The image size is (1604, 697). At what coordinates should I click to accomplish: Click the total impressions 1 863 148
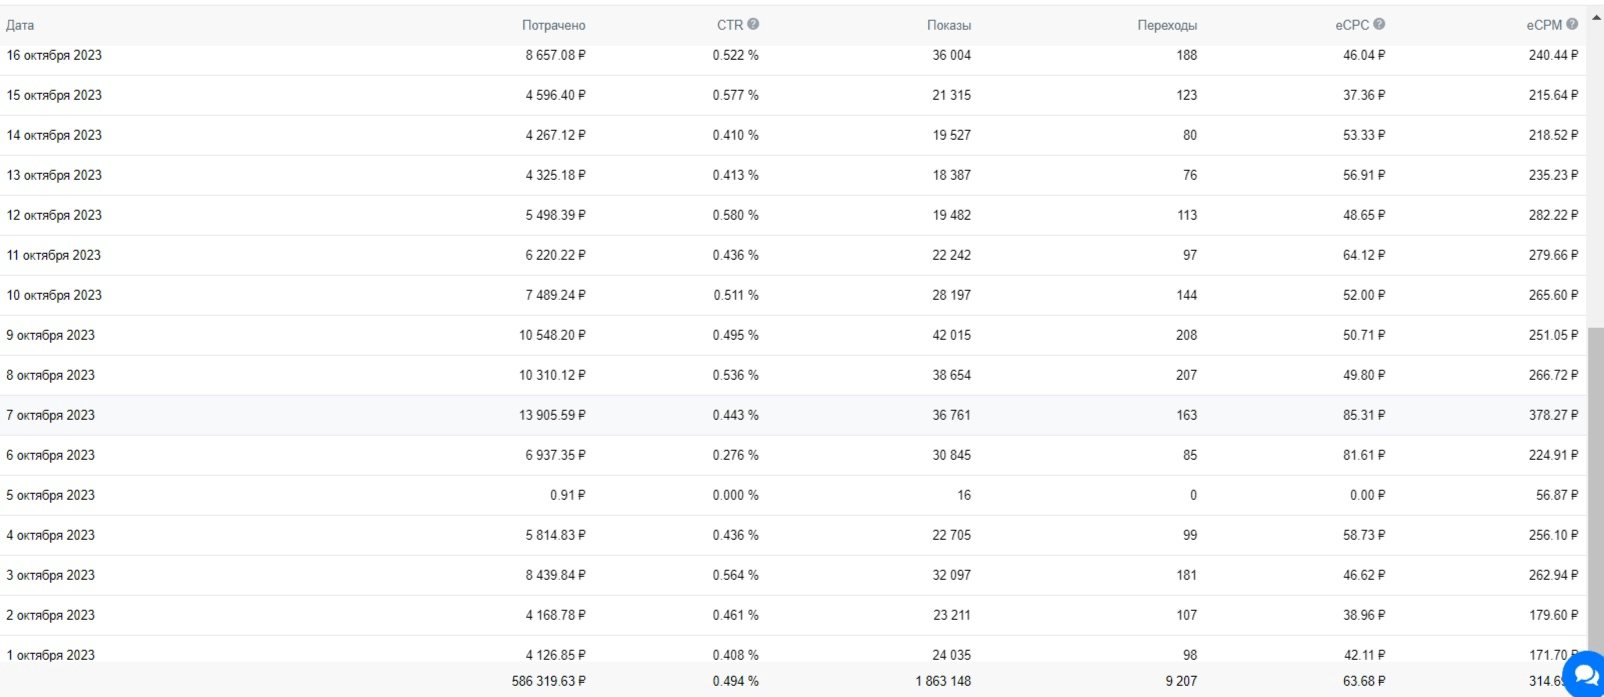[x=943, y=681]
